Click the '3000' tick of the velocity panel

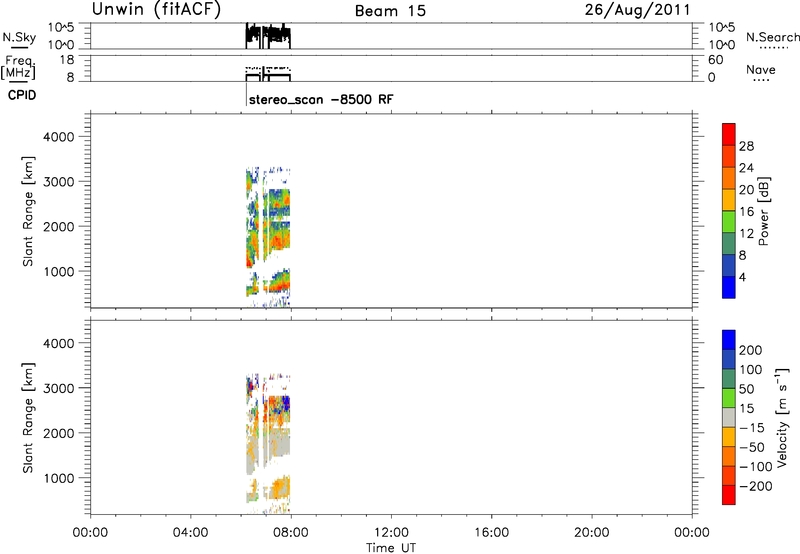pyautogui.click(x=58, y=388)
